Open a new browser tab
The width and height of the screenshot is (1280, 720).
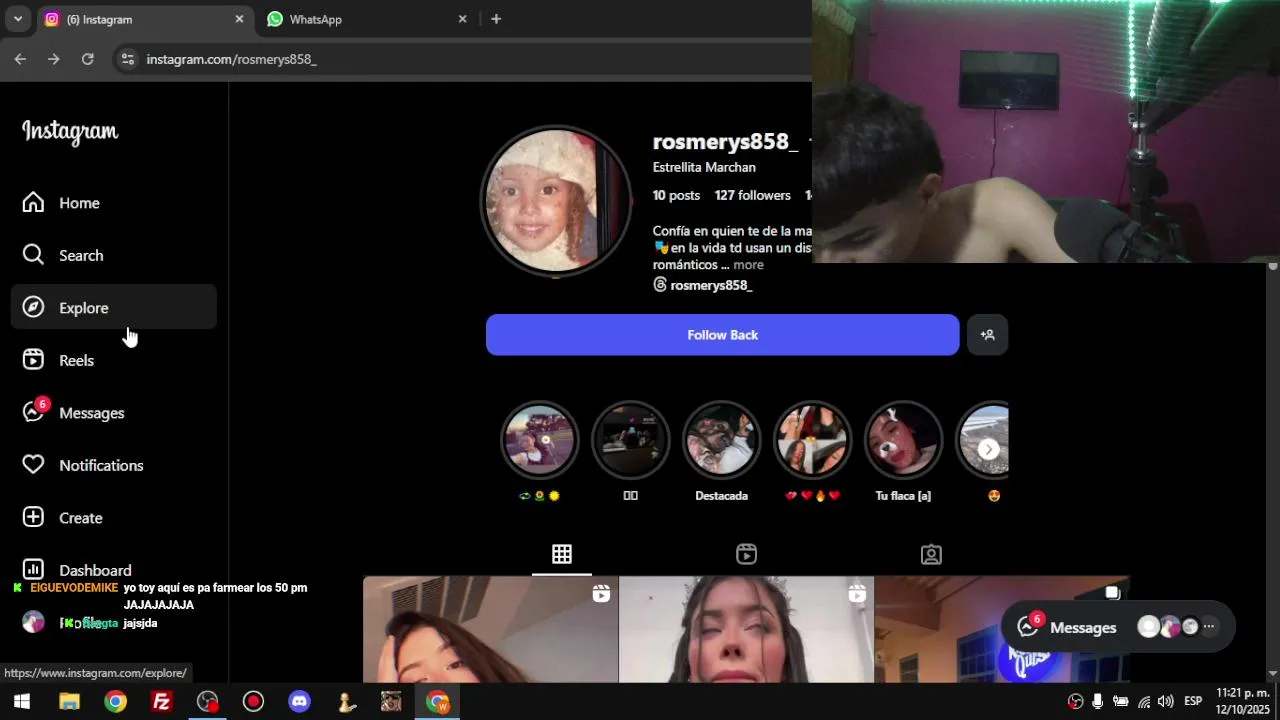click(x=496, y=19)
